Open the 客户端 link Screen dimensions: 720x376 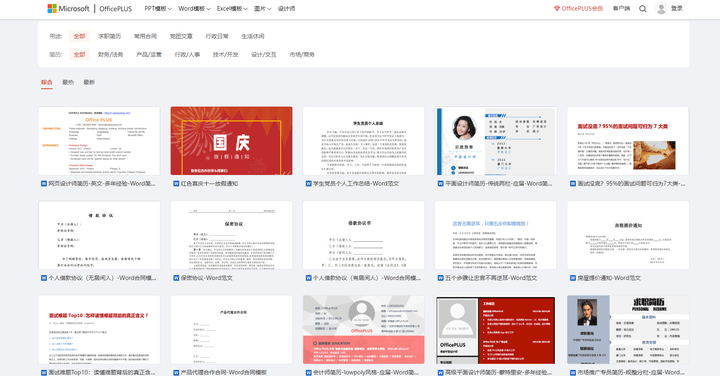(x=621, y=9)
